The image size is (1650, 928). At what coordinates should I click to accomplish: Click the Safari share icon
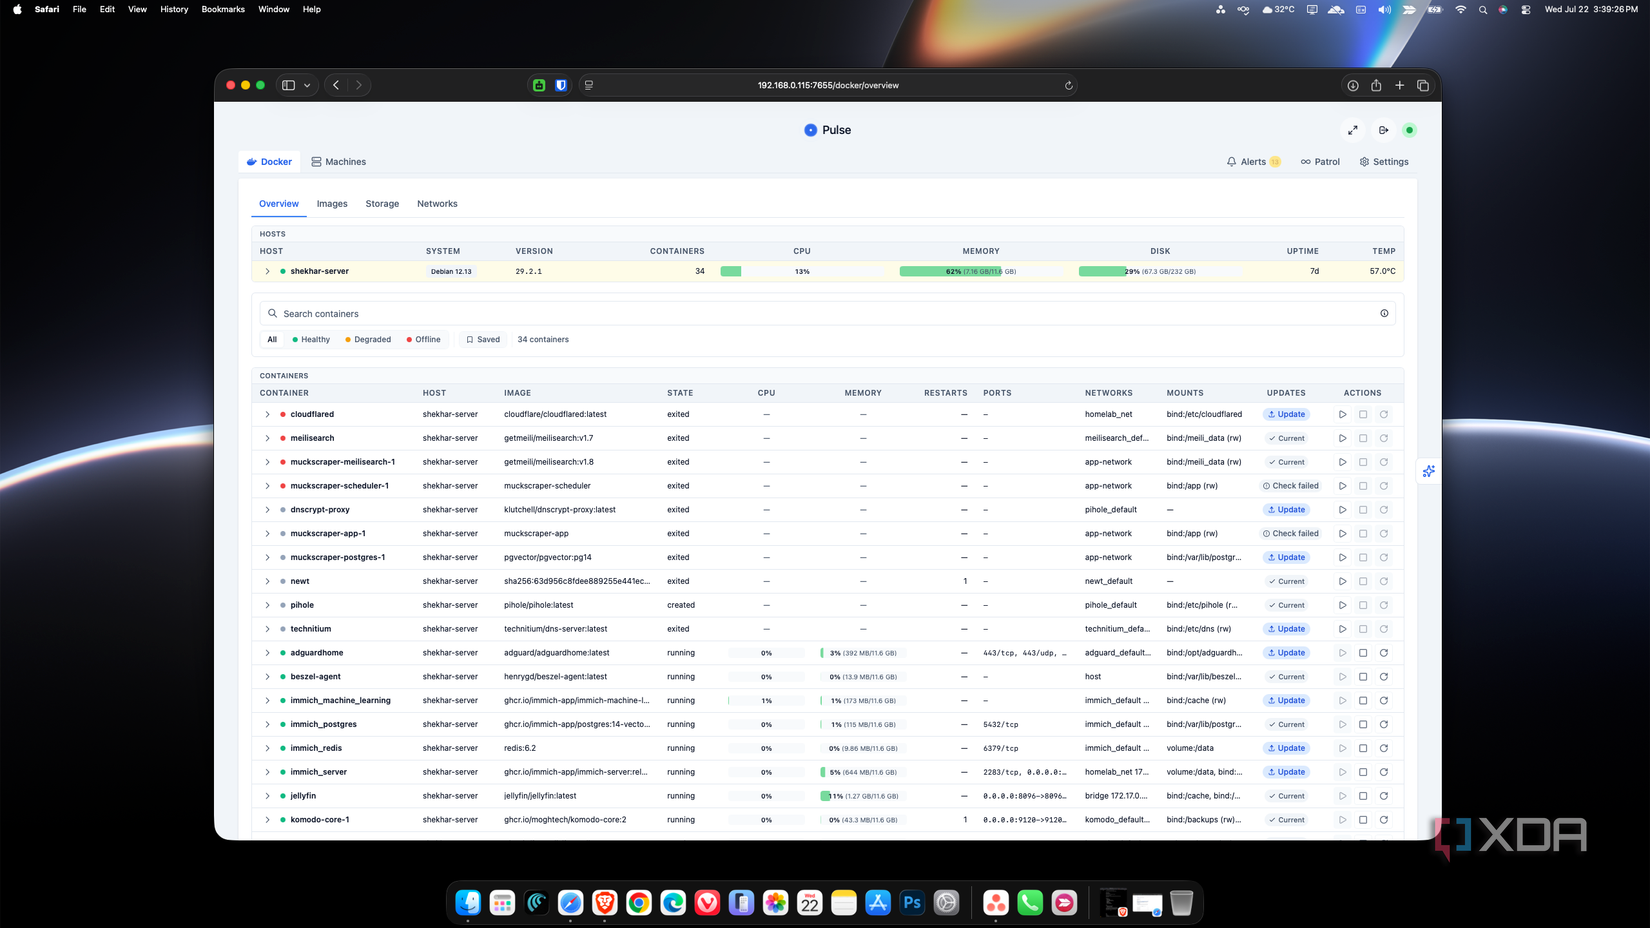(1376, 86)
